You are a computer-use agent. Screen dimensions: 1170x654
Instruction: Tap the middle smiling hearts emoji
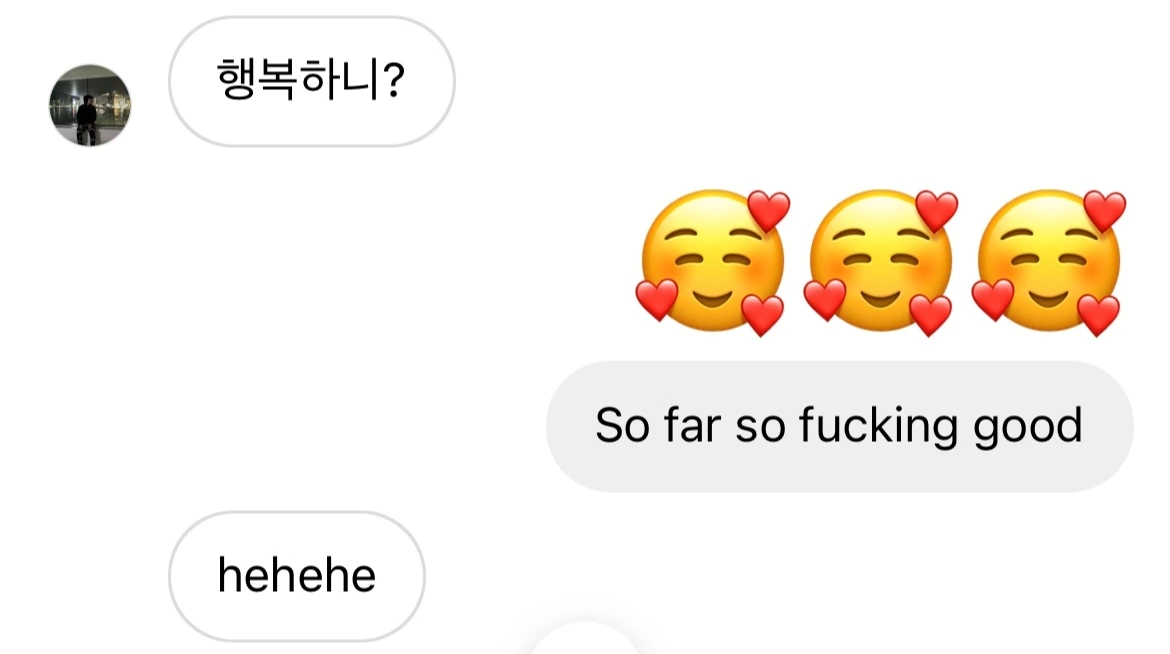[880, 263]
